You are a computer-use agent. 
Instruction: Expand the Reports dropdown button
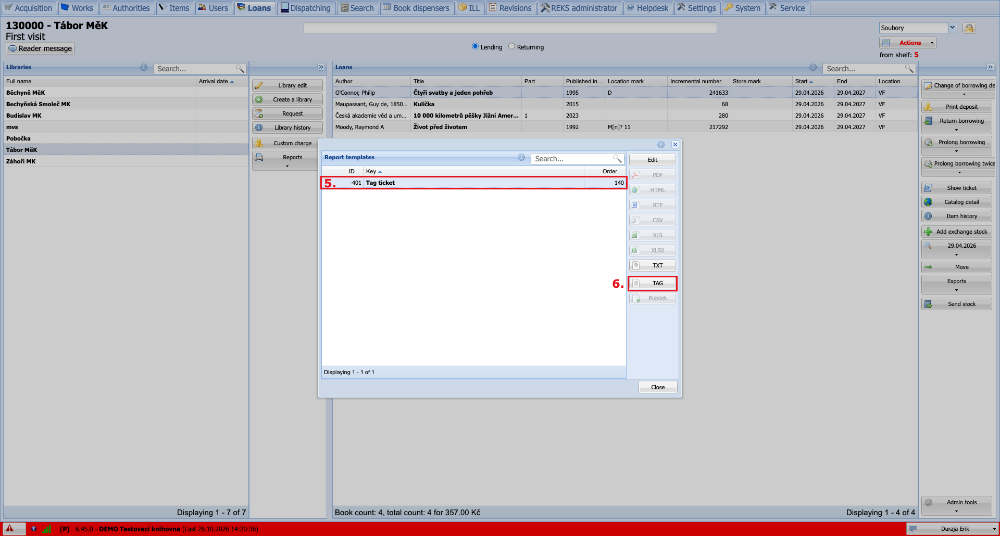tap(288, 160)
